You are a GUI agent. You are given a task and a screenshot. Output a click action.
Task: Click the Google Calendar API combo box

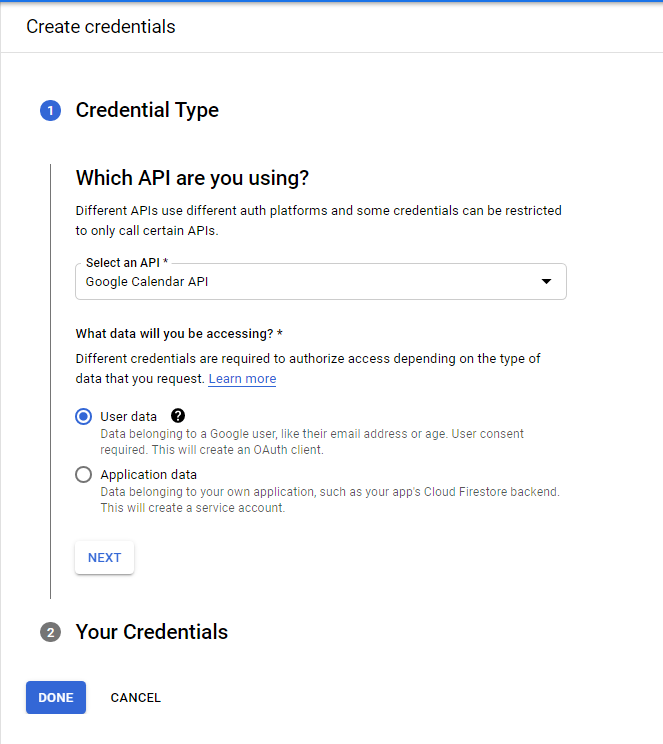coord(321,281)
